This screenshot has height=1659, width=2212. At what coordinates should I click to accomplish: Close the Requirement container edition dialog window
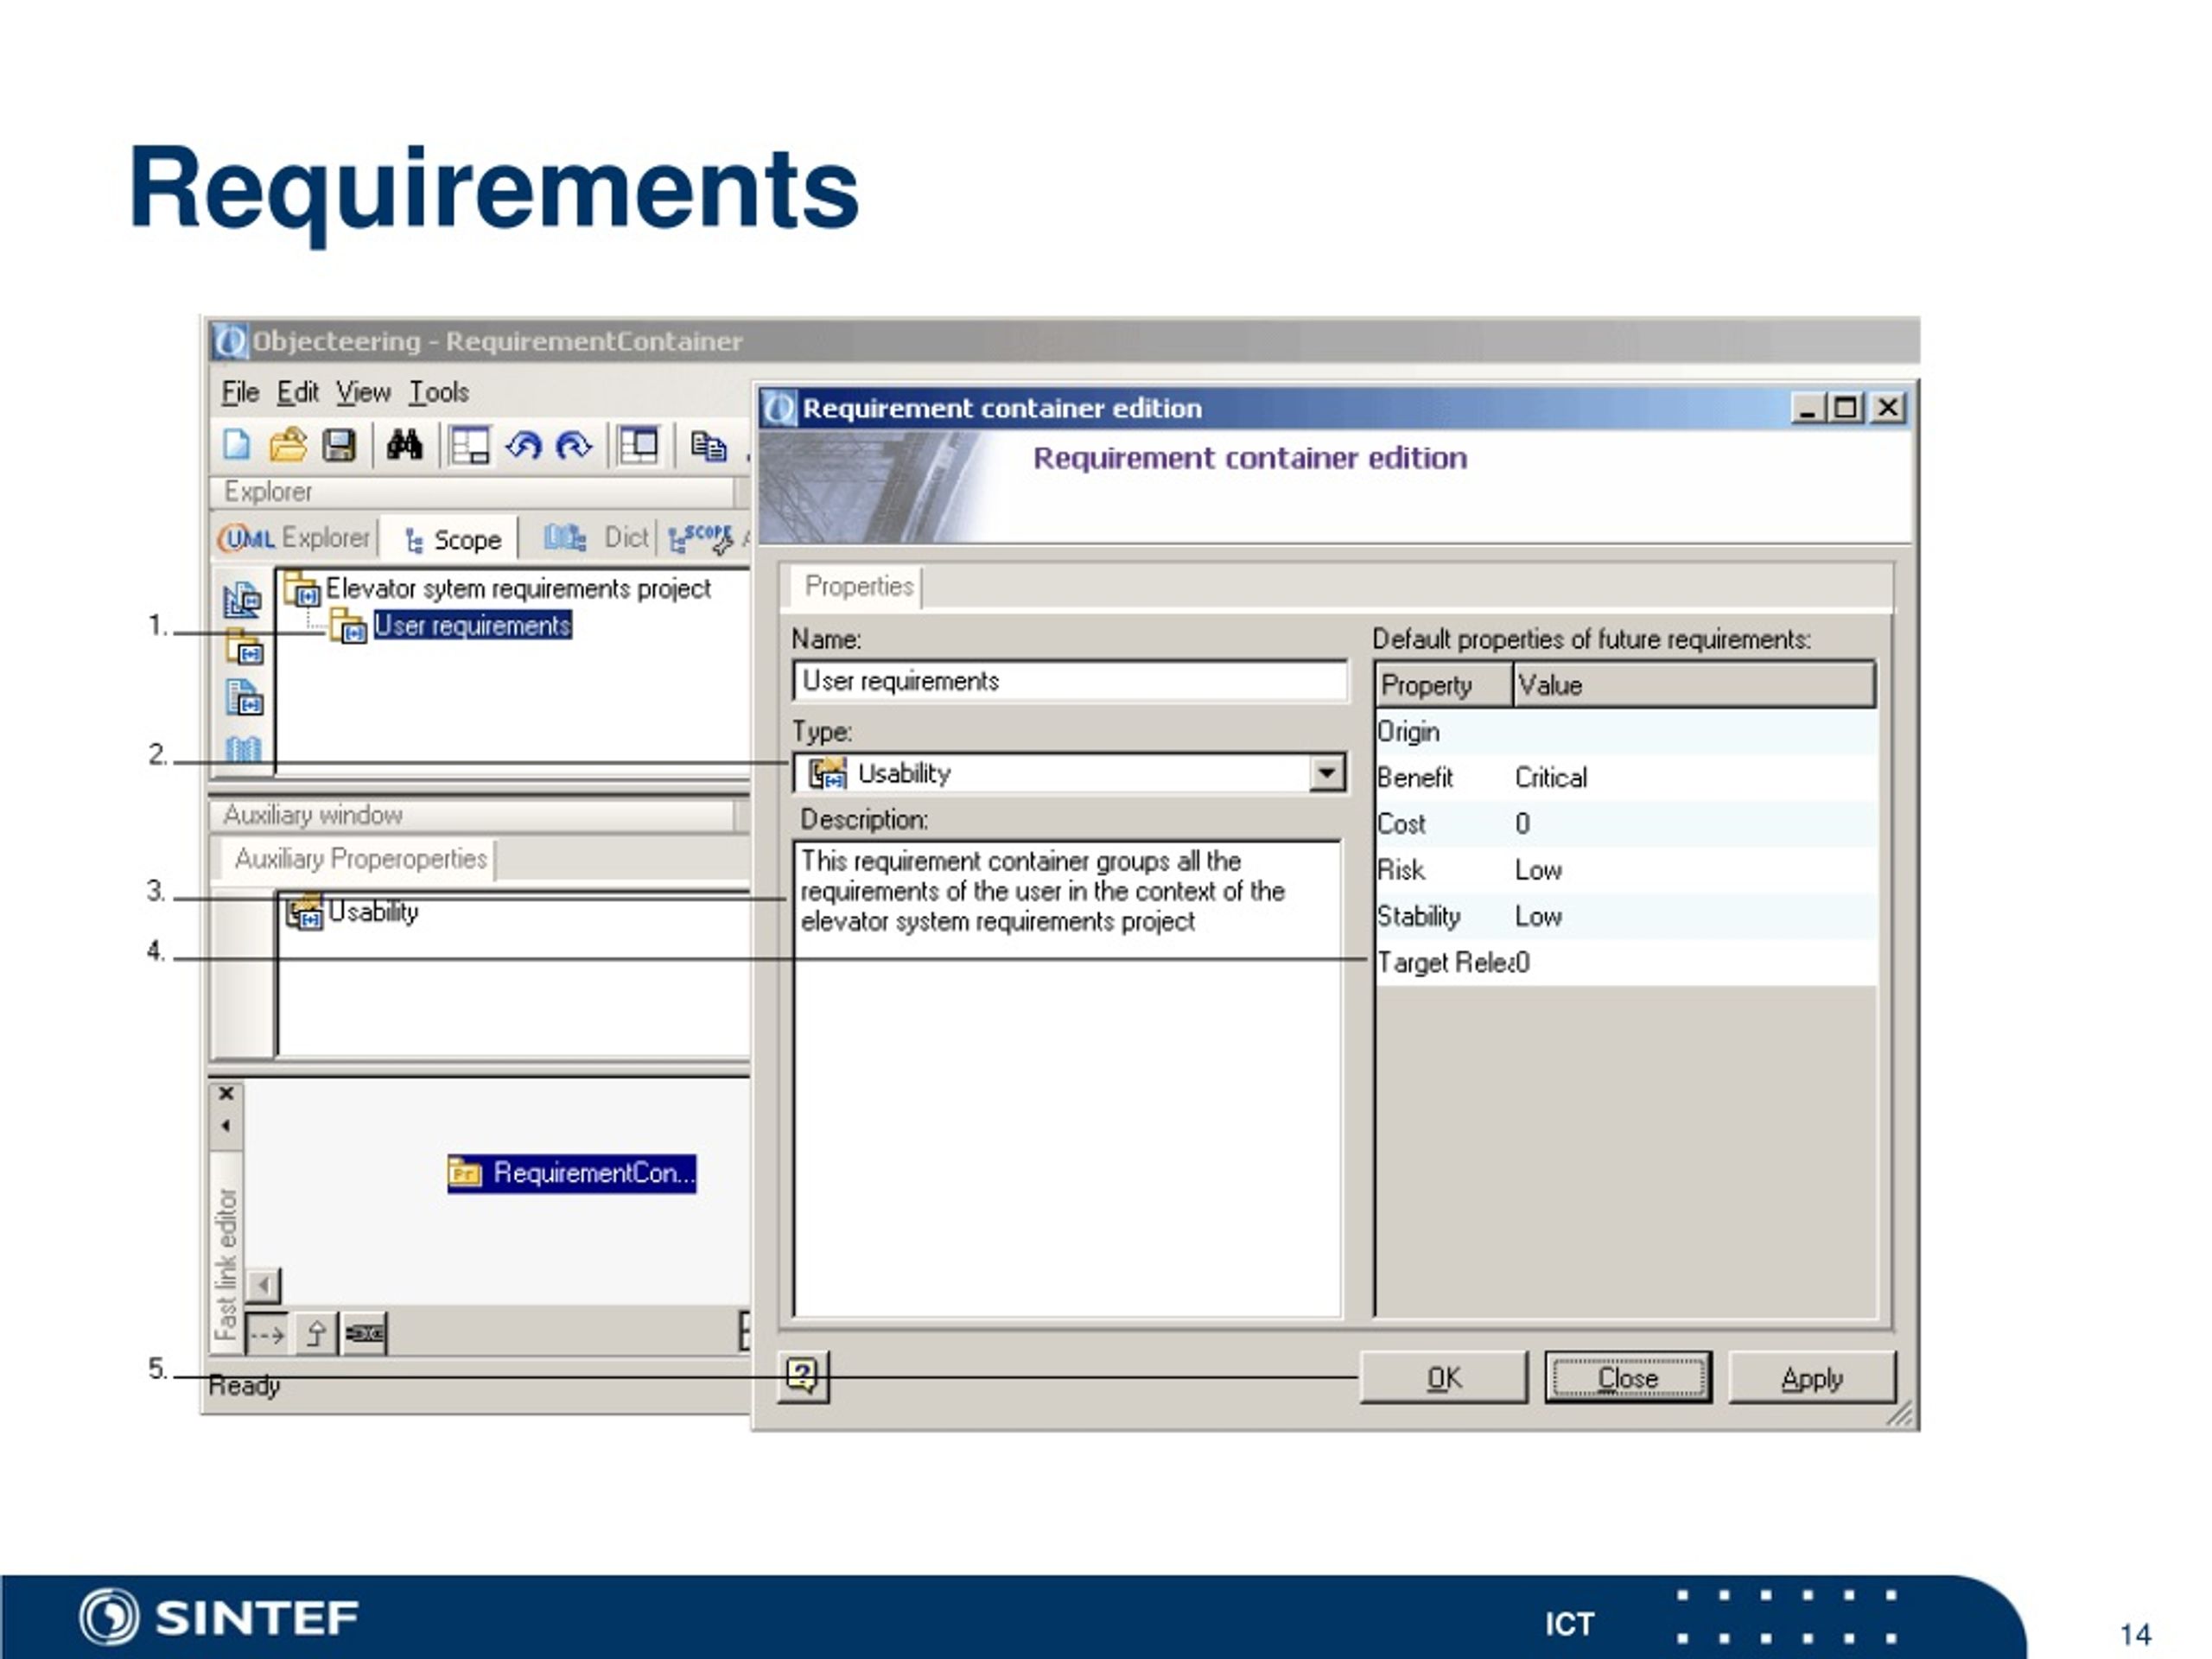click(1888, 408)
